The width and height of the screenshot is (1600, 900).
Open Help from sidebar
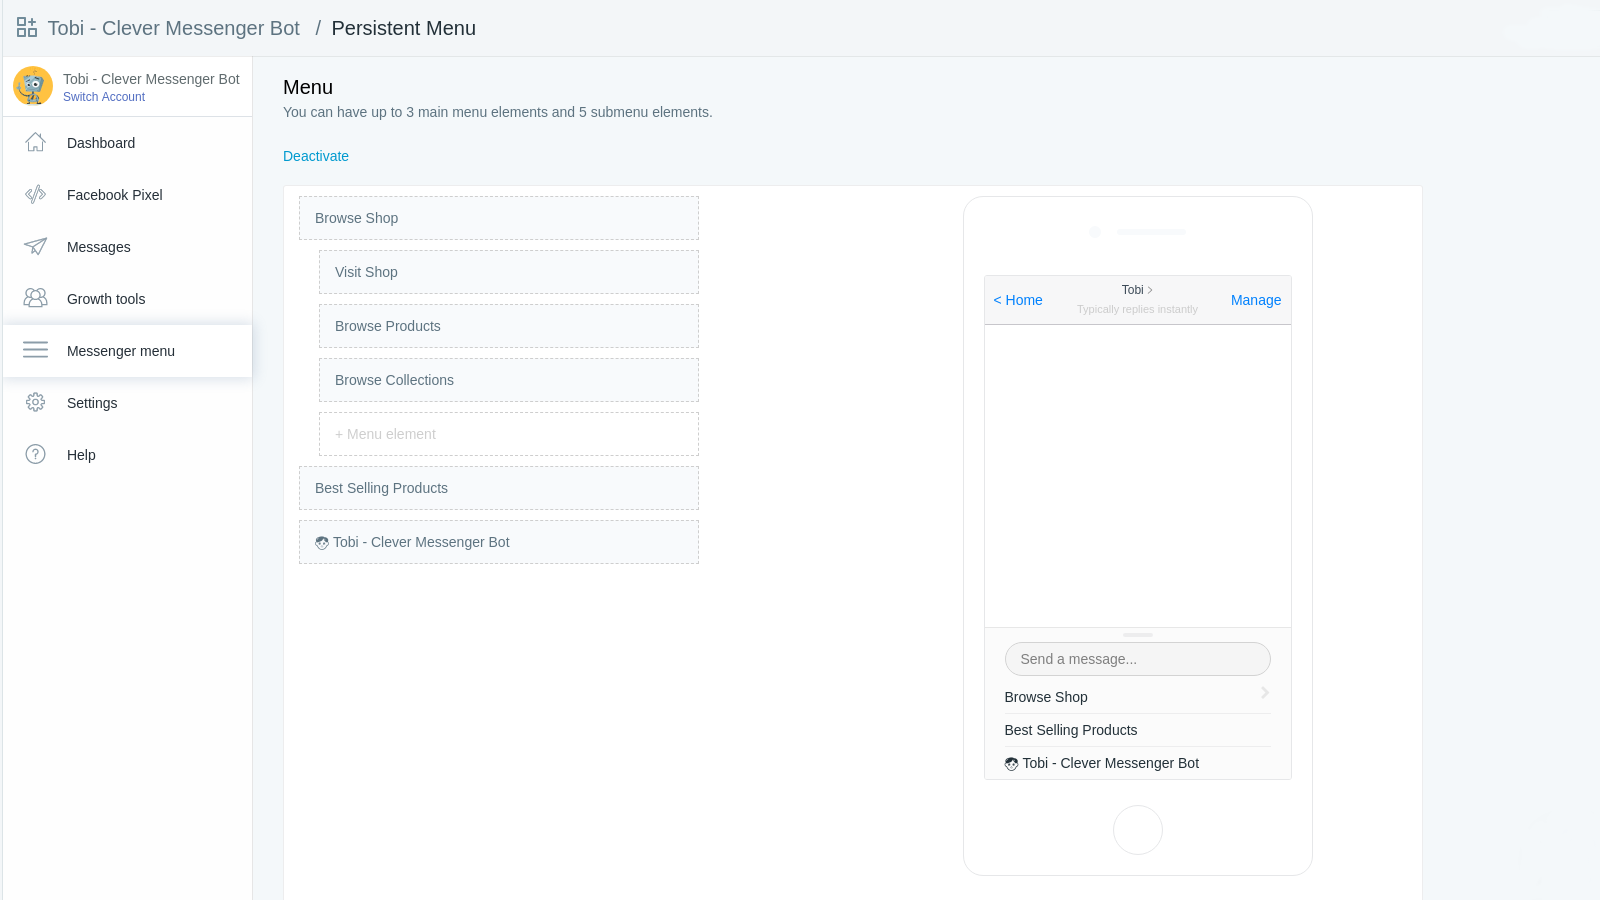pyautogui.click(x=128, y=455)
